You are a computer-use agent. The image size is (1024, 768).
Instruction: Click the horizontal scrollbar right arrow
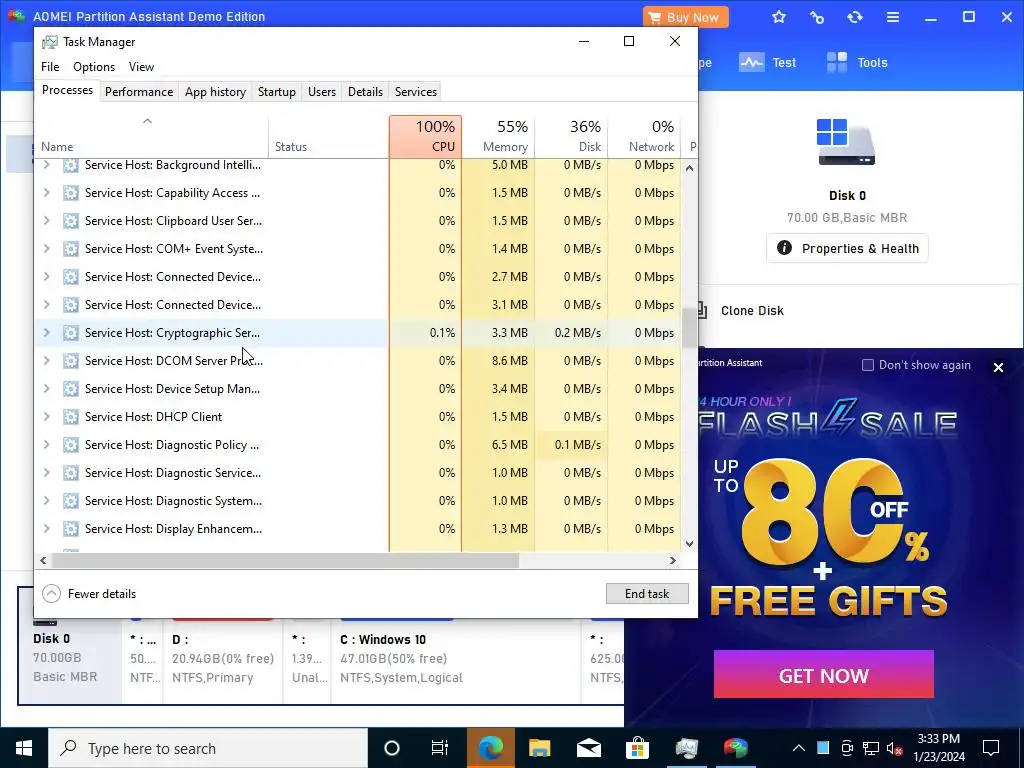(x=673, y=560)
